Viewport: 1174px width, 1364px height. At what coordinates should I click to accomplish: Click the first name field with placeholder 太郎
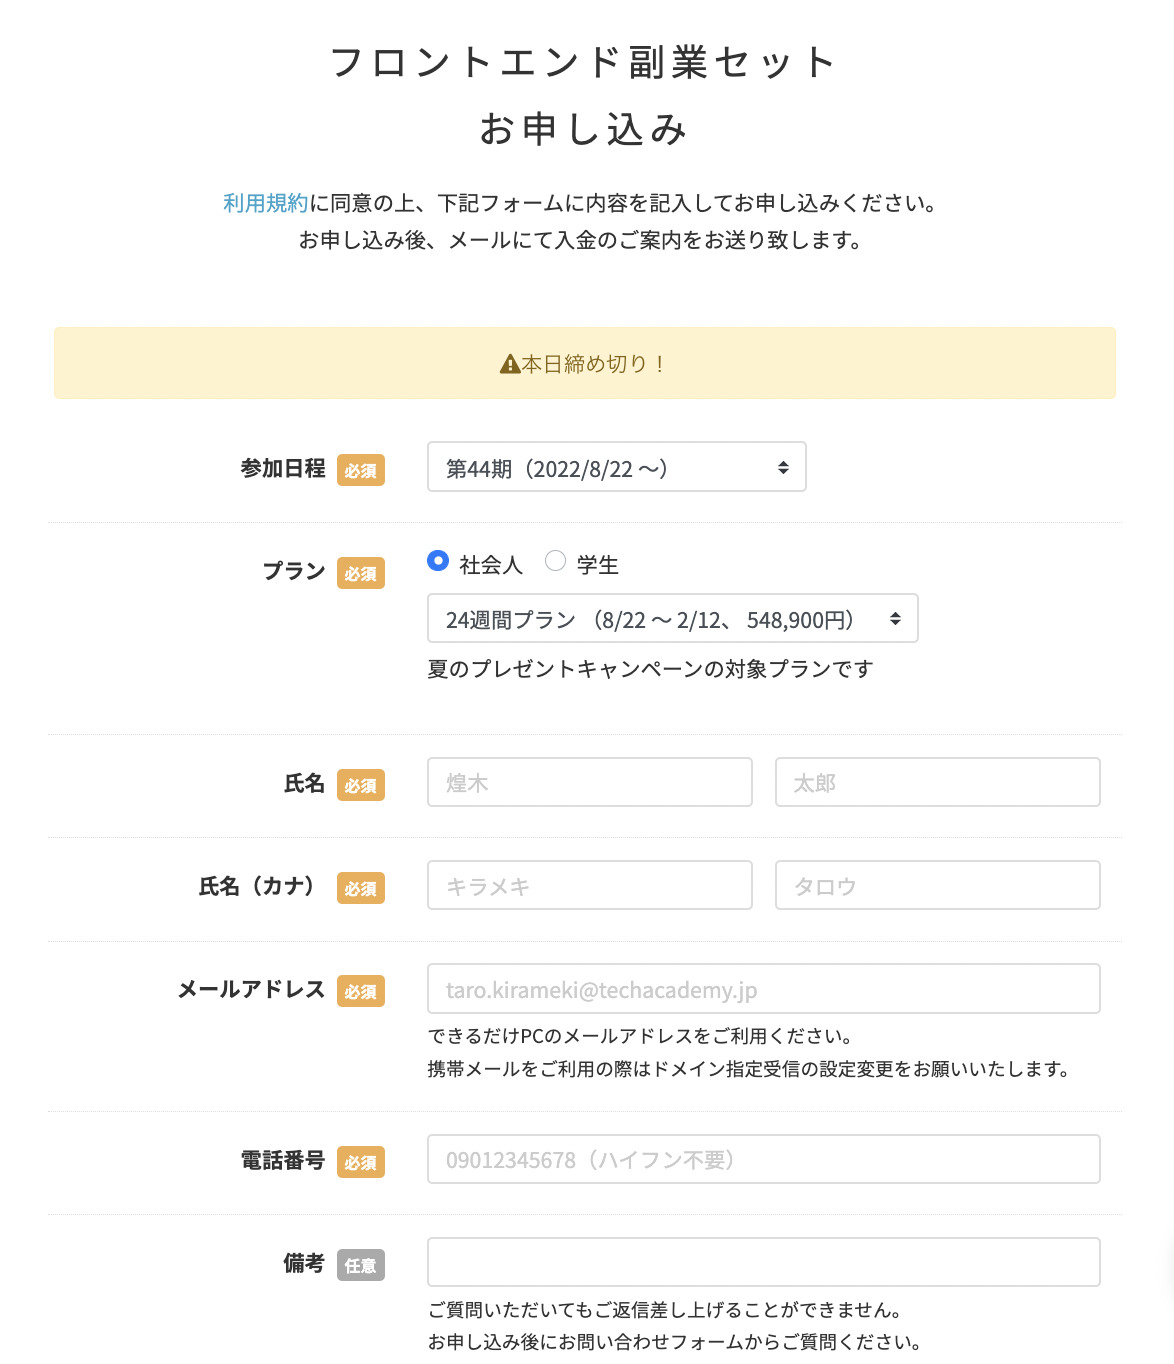tap(937, 782)
